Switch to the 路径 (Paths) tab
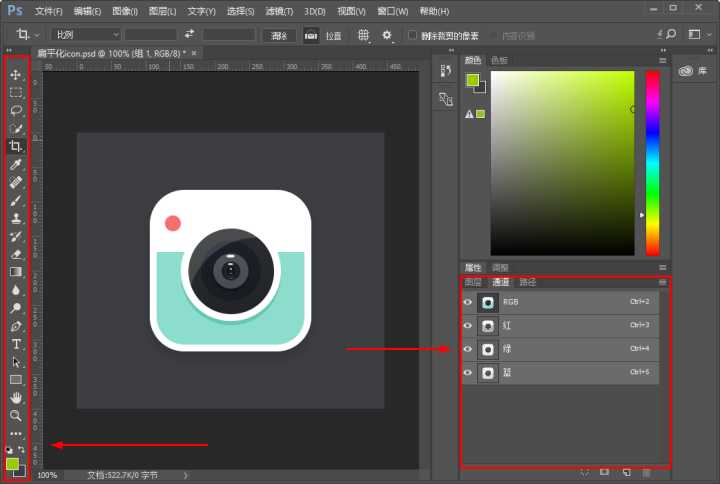 [527, 282]
